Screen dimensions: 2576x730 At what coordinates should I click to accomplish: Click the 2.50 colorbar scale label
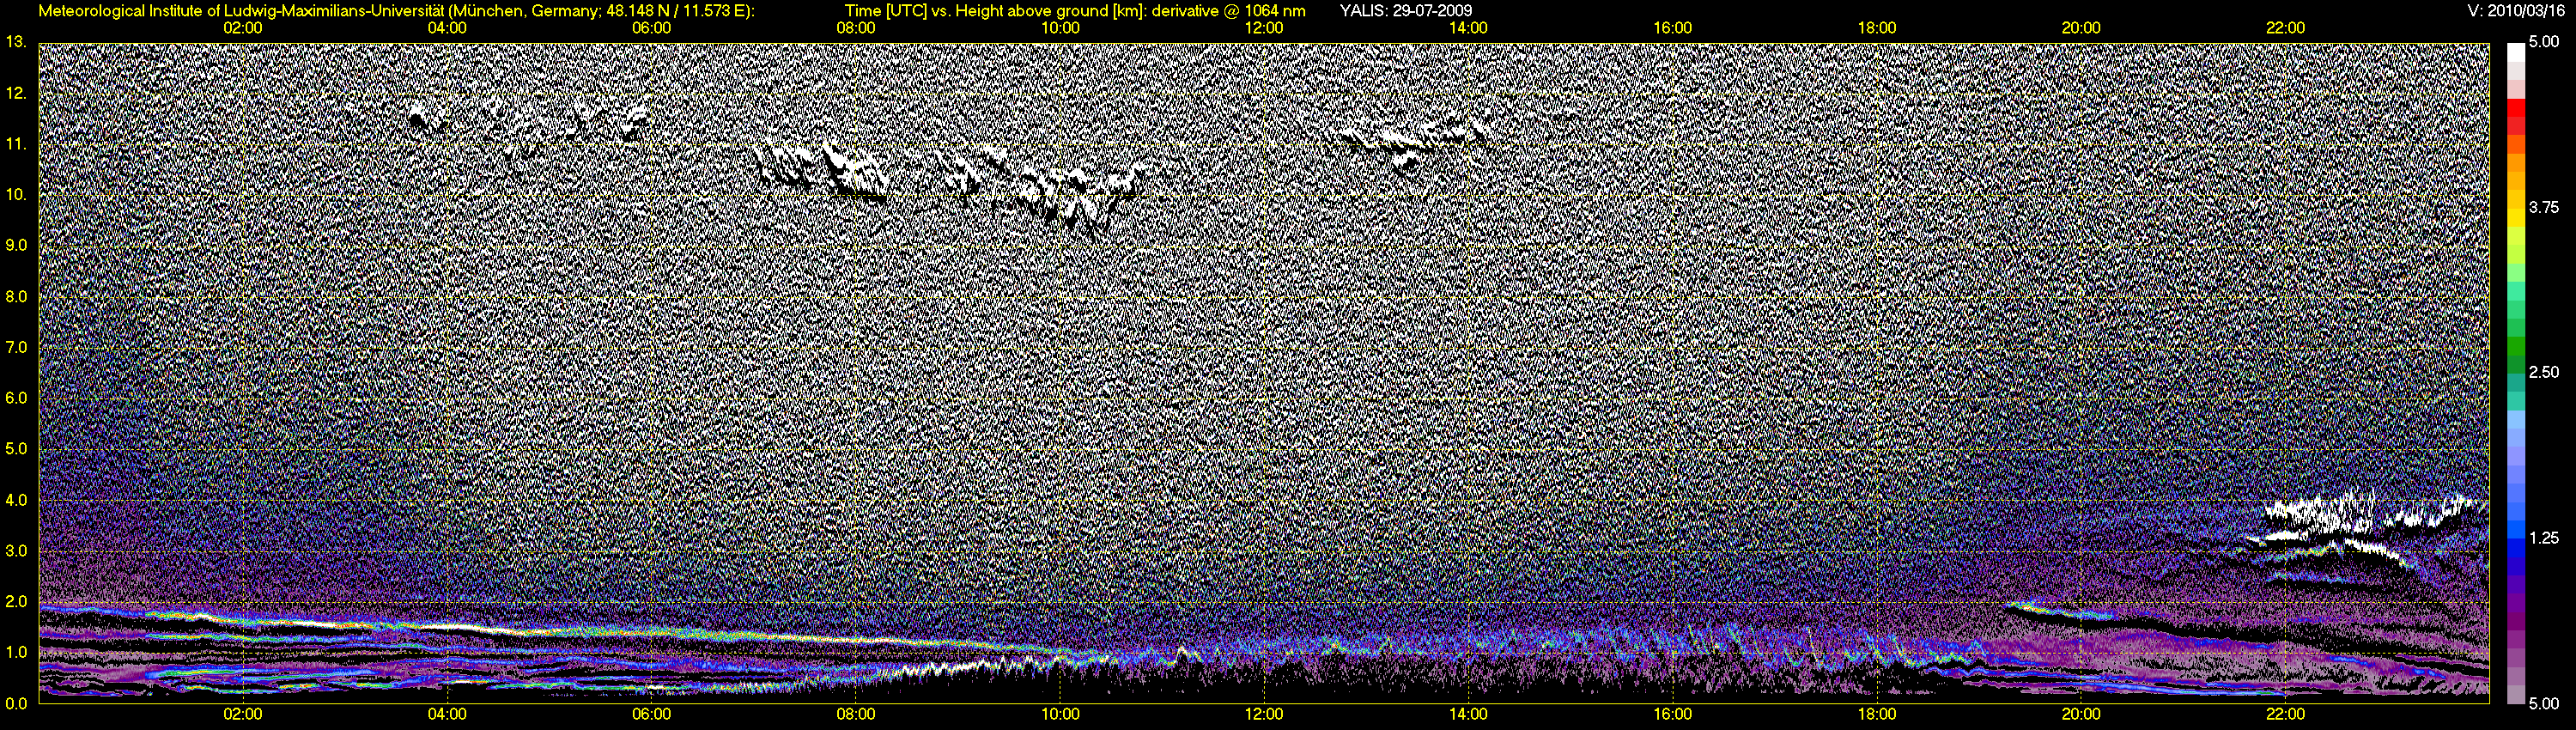pyautogui.click(x=2544, y=372)
